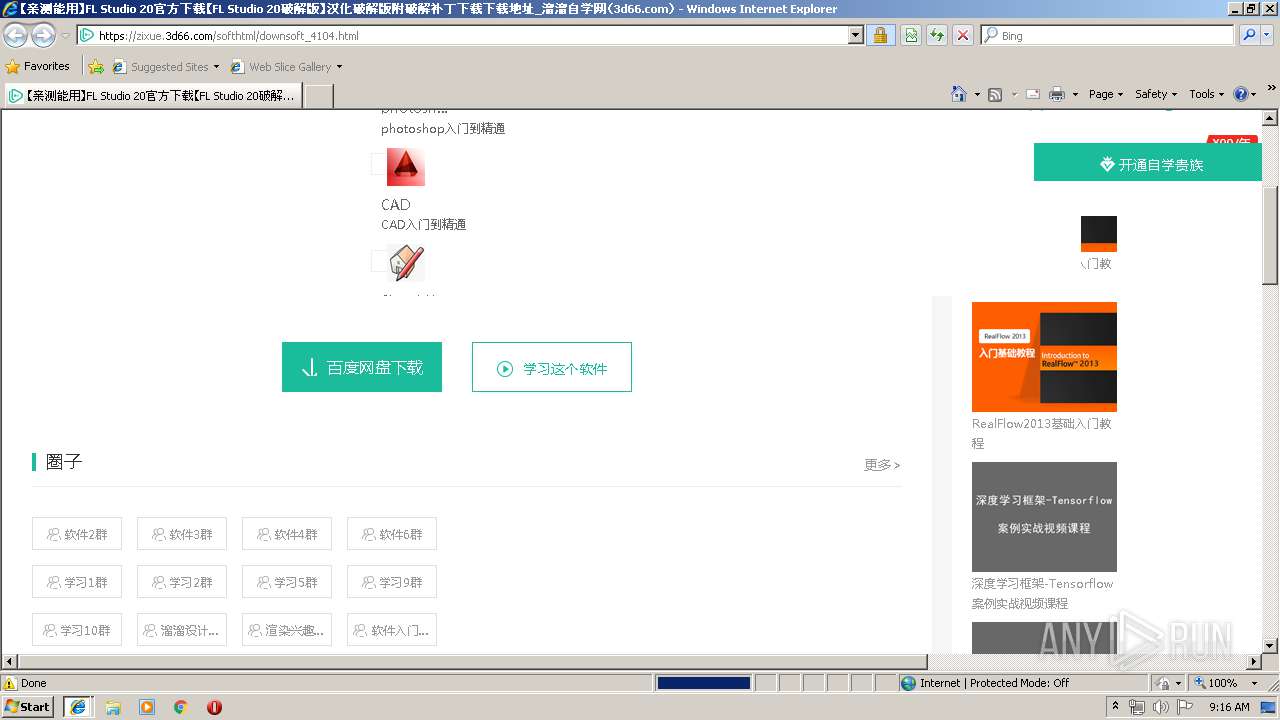Expand the search provider dropdown arrow
Image resolution: width=1280 pixels, height=720 pixels.
click(x=1268, y=35)
